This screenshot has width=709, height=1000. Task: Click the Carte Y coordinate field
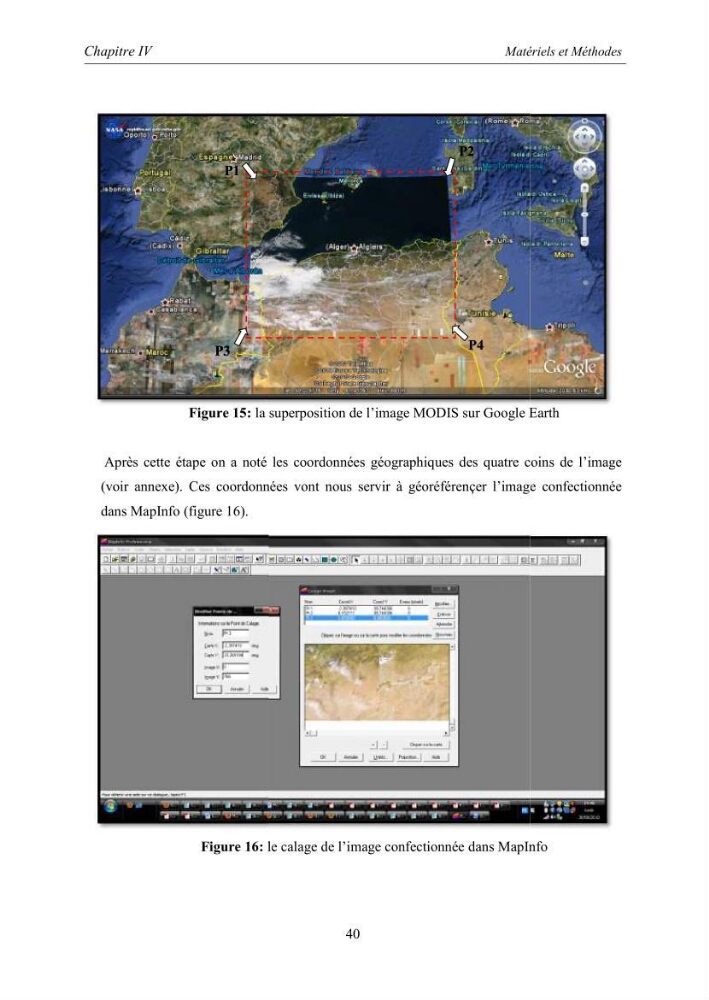tap(235, 654)
